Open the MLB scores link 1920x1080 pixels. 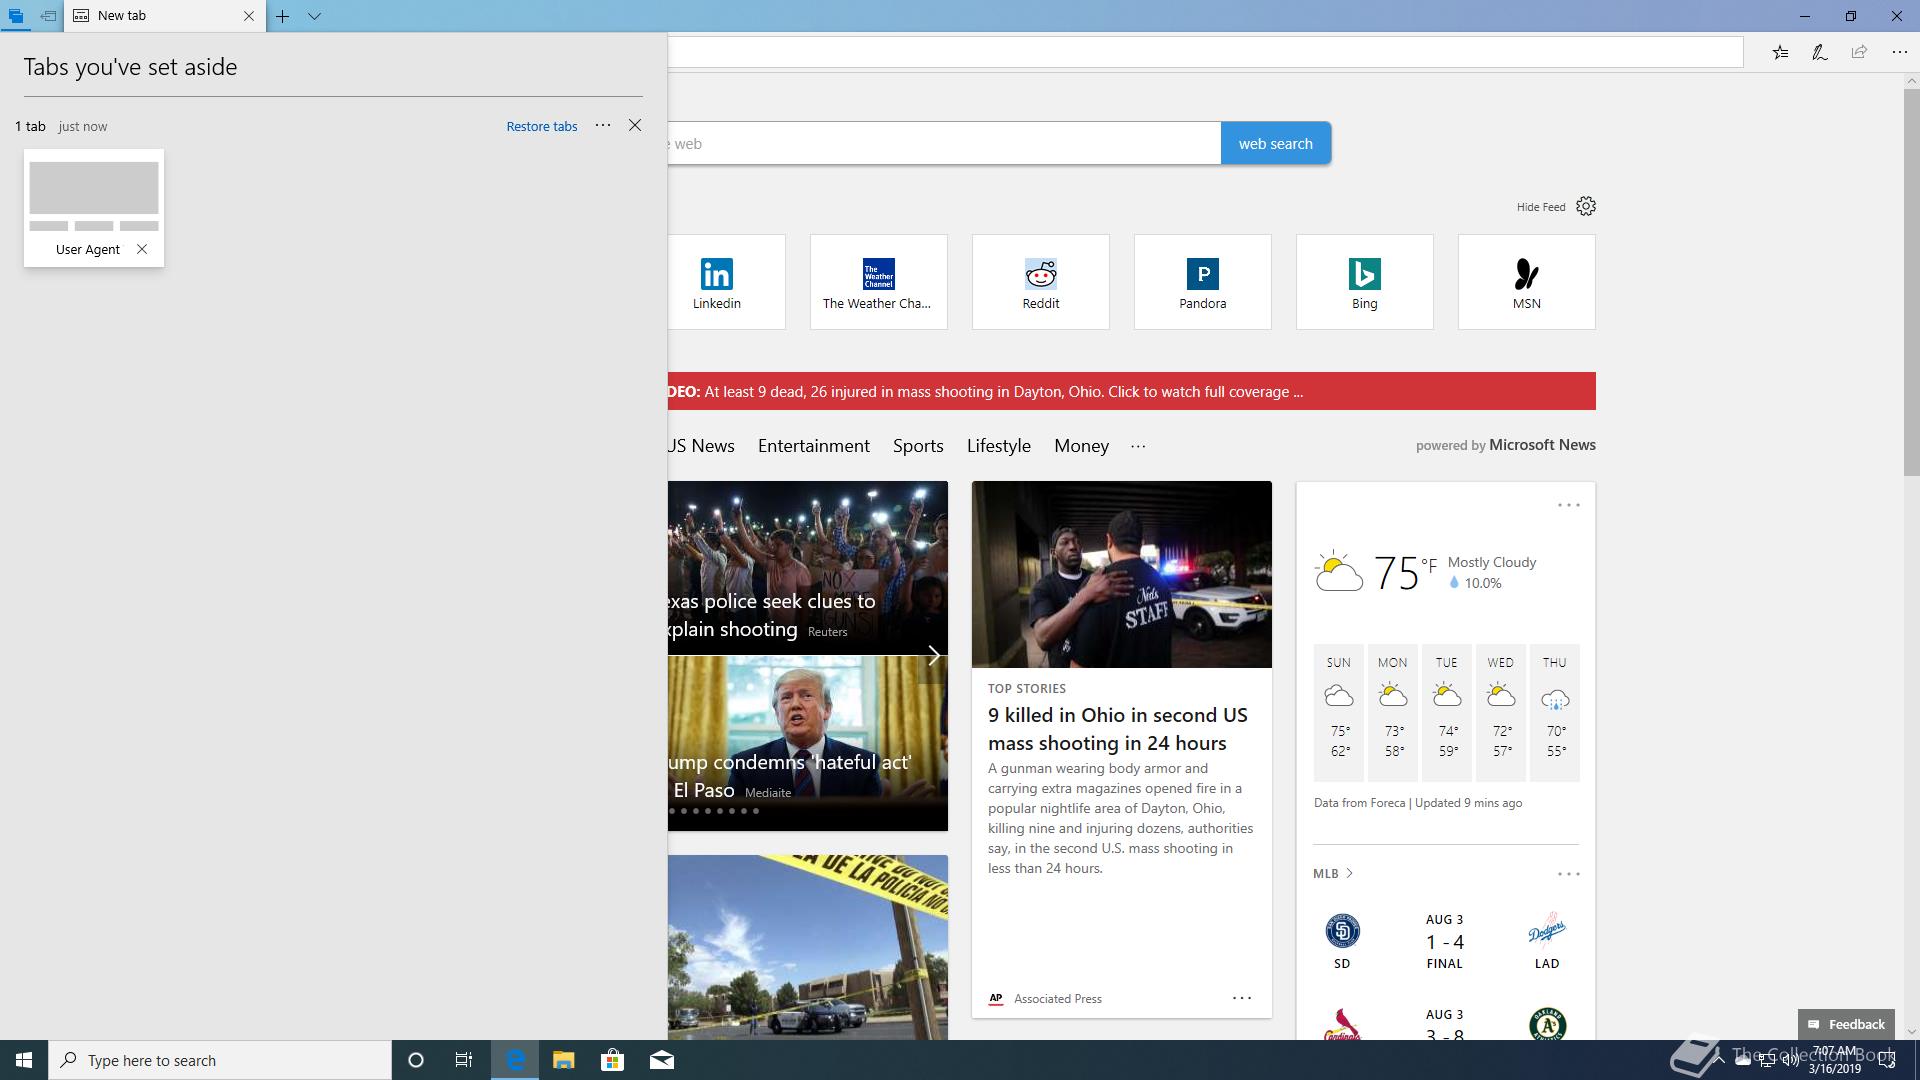pyautogui.click(x=1333, y=873)
